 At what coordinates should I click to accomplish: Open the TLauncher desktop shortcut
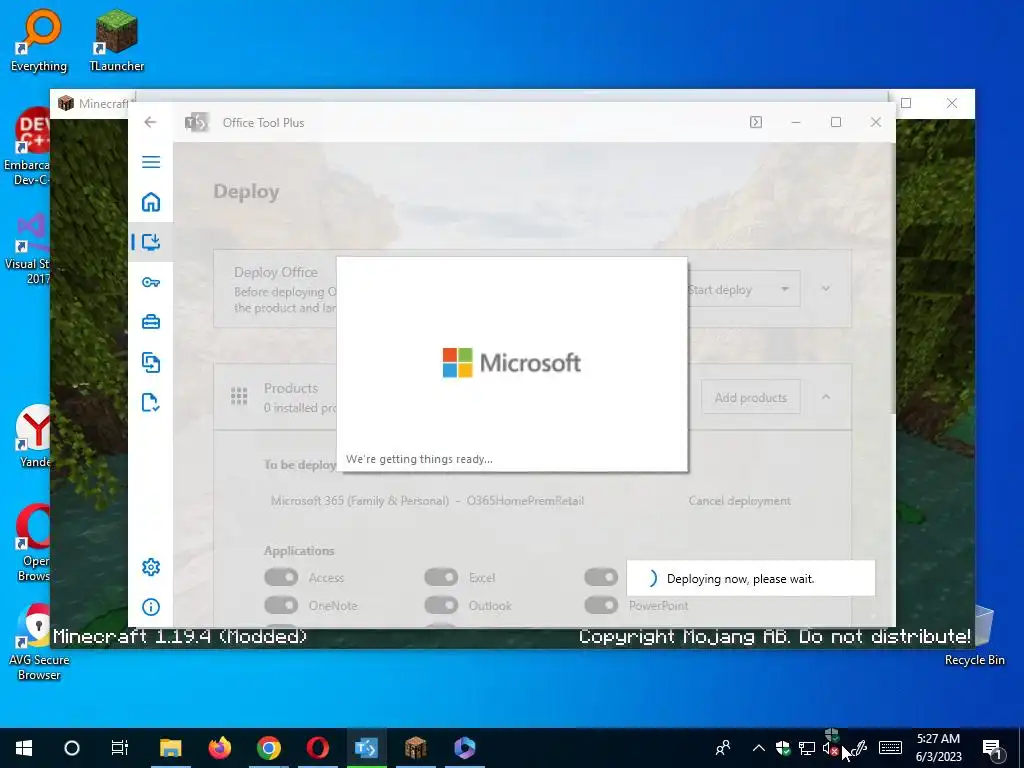pyautogui.click(x=116, y=39)
